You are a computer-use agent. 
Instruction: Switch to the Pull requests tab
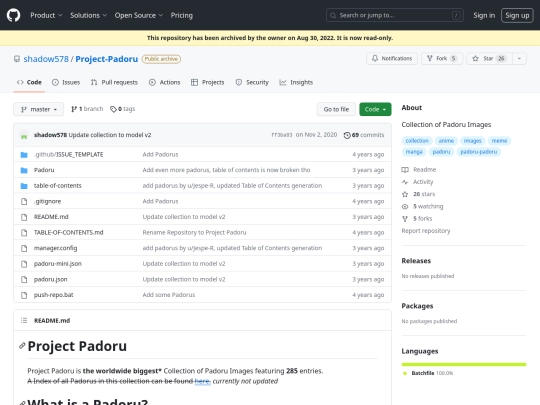pyautogui.click(x=114, y=82)
